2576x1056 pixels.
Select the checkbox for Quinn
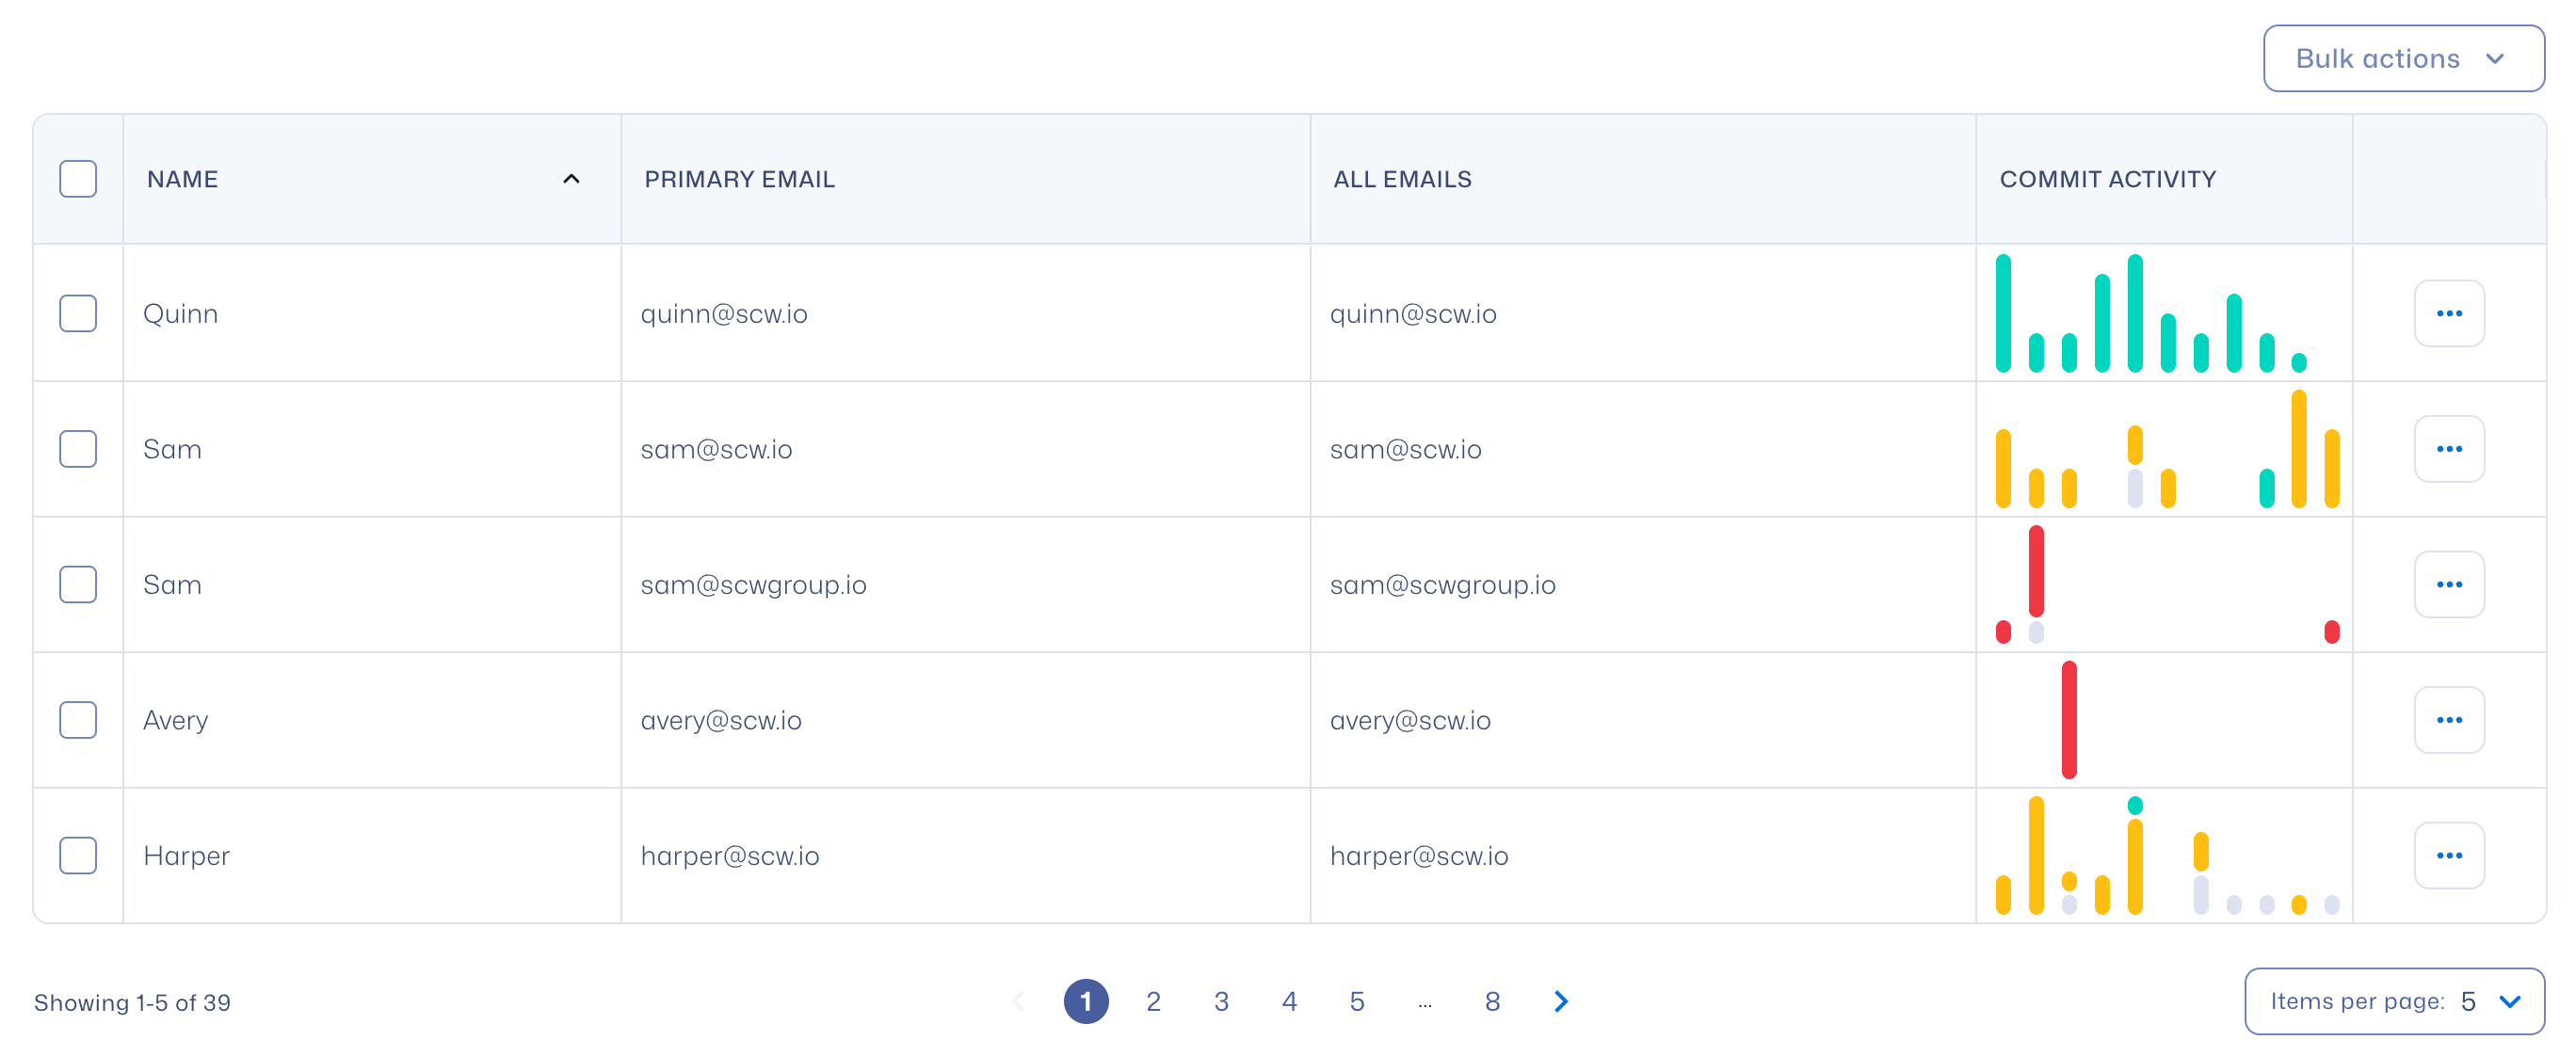coord(78,313)
